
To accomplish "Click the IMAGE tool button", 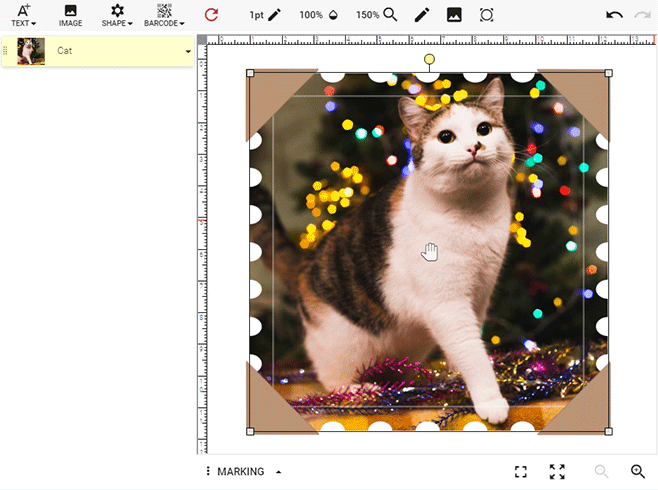I will click(x=70, y=15).
